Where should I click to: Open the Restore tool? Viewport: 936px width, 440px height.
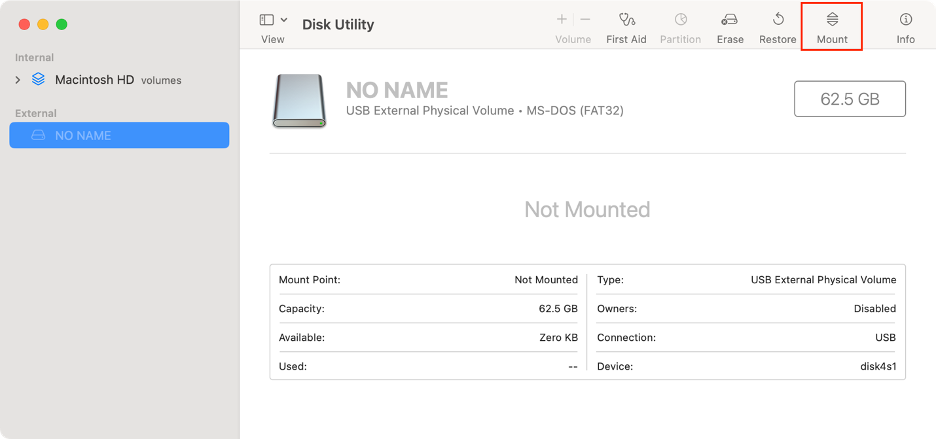tap(778, 27)
